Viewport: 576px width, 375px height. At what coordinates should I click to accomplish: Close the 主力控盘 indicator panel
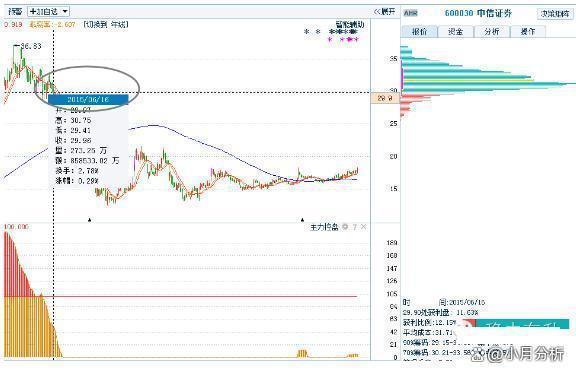363,227
